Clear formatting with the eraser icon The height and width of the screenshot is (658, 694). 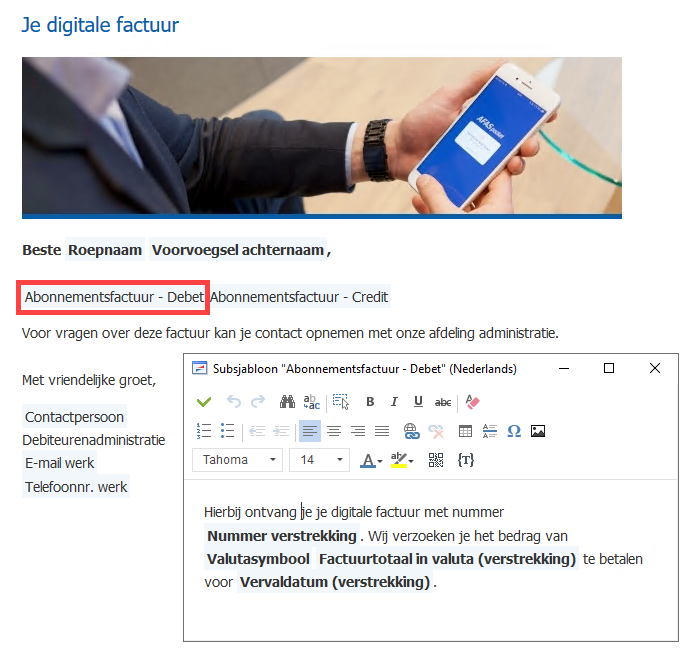pyautogui.click(x=472, y=402)
